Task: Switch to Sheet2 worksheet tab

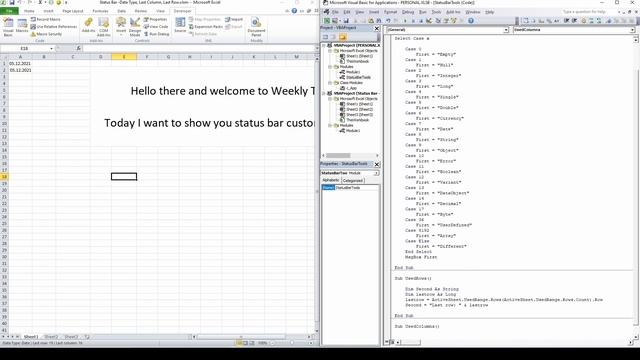Action: coord(51,337)
